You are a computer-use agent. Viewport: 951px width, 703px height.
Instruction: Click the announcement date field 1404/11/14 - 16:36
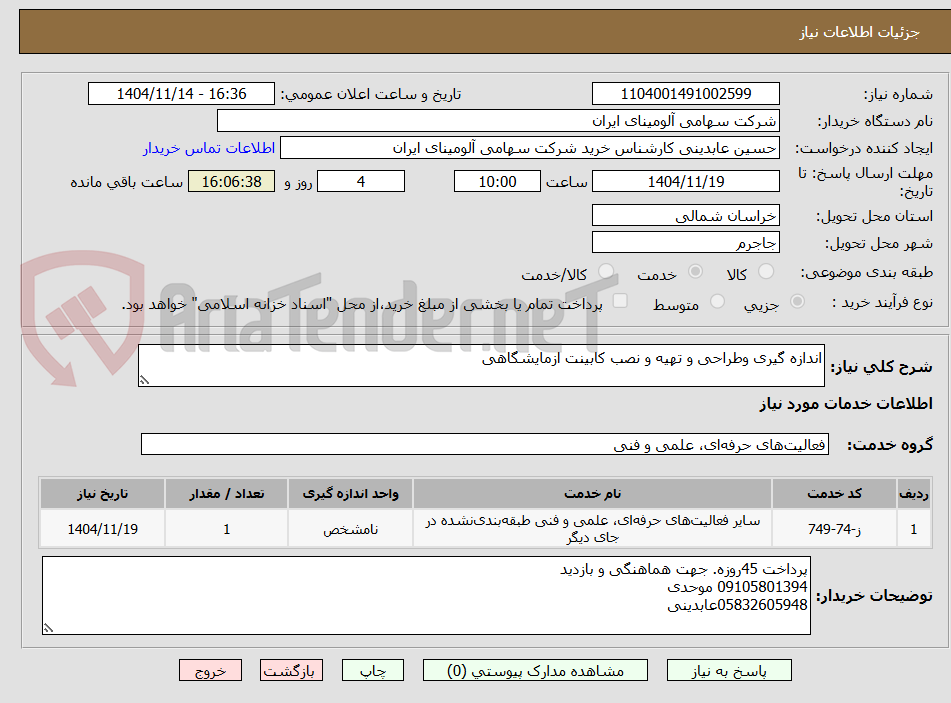click(x=181, y=94)
